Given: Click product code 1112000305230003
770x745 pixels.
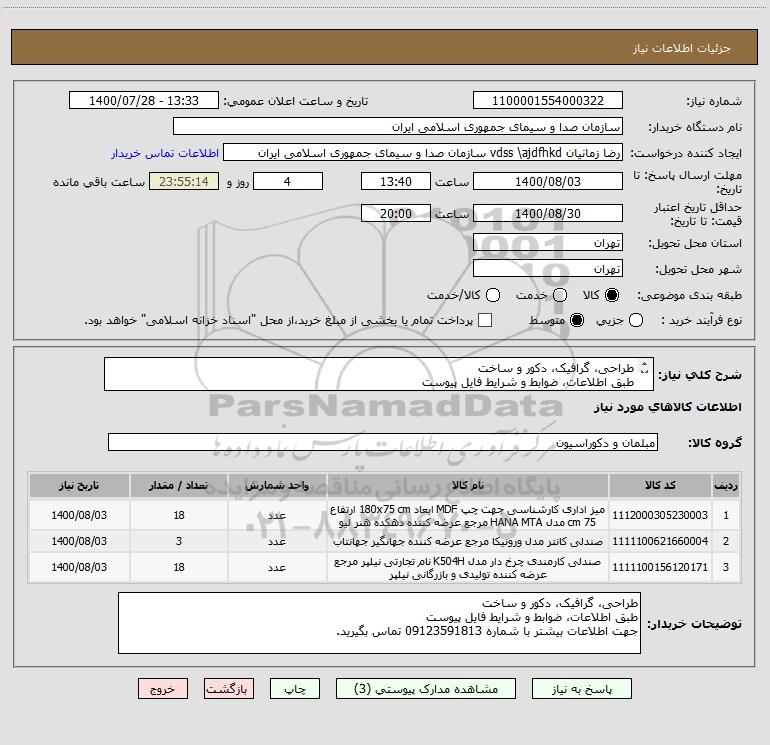Looking at the screenshot, I should 660,515.
